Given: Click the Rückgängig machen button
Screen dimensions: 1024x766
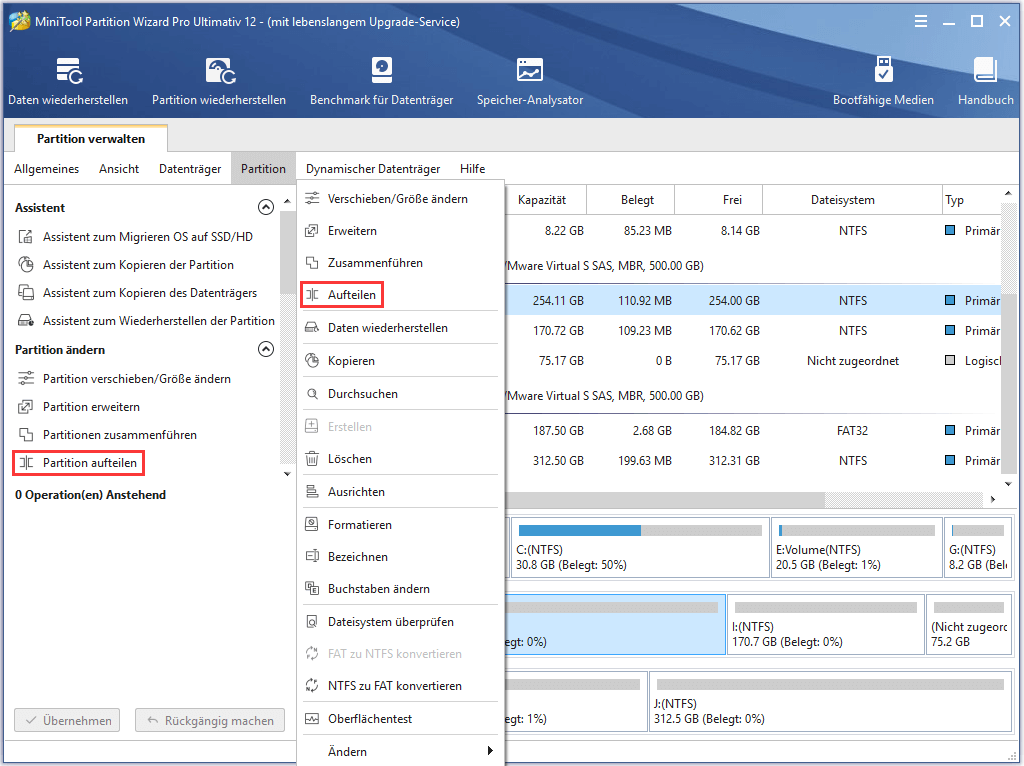Looking at the screenshot, I should pyautogui.click(x=210, y=720).
